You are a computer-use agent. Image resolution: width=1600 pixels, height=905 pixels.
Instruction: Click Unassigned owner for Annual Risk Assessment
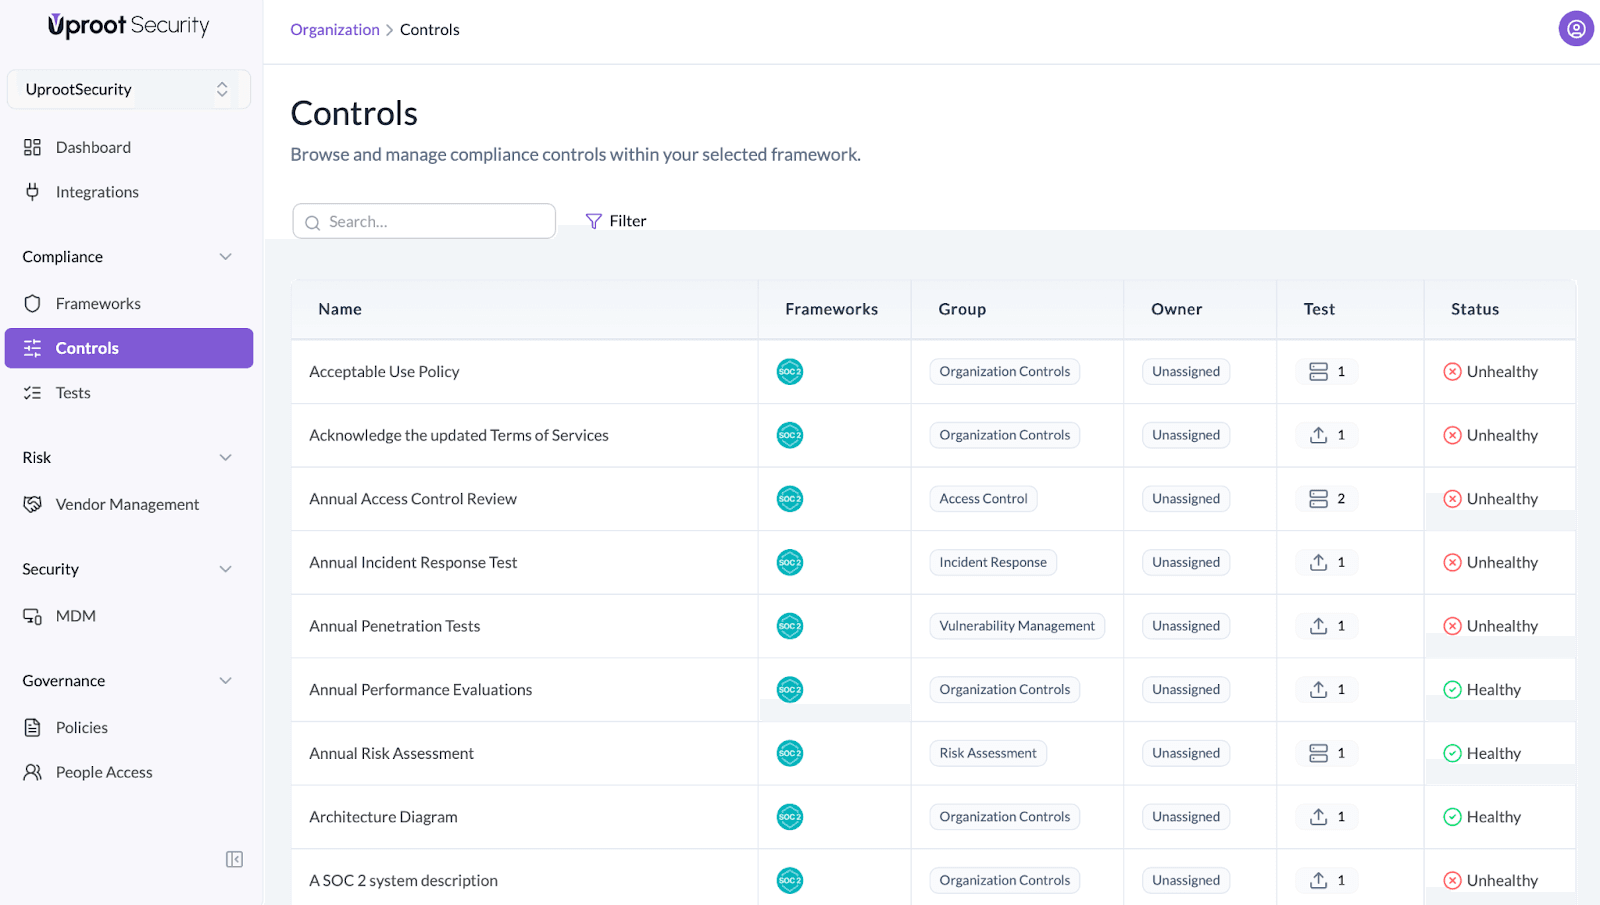pos(1185,754)
